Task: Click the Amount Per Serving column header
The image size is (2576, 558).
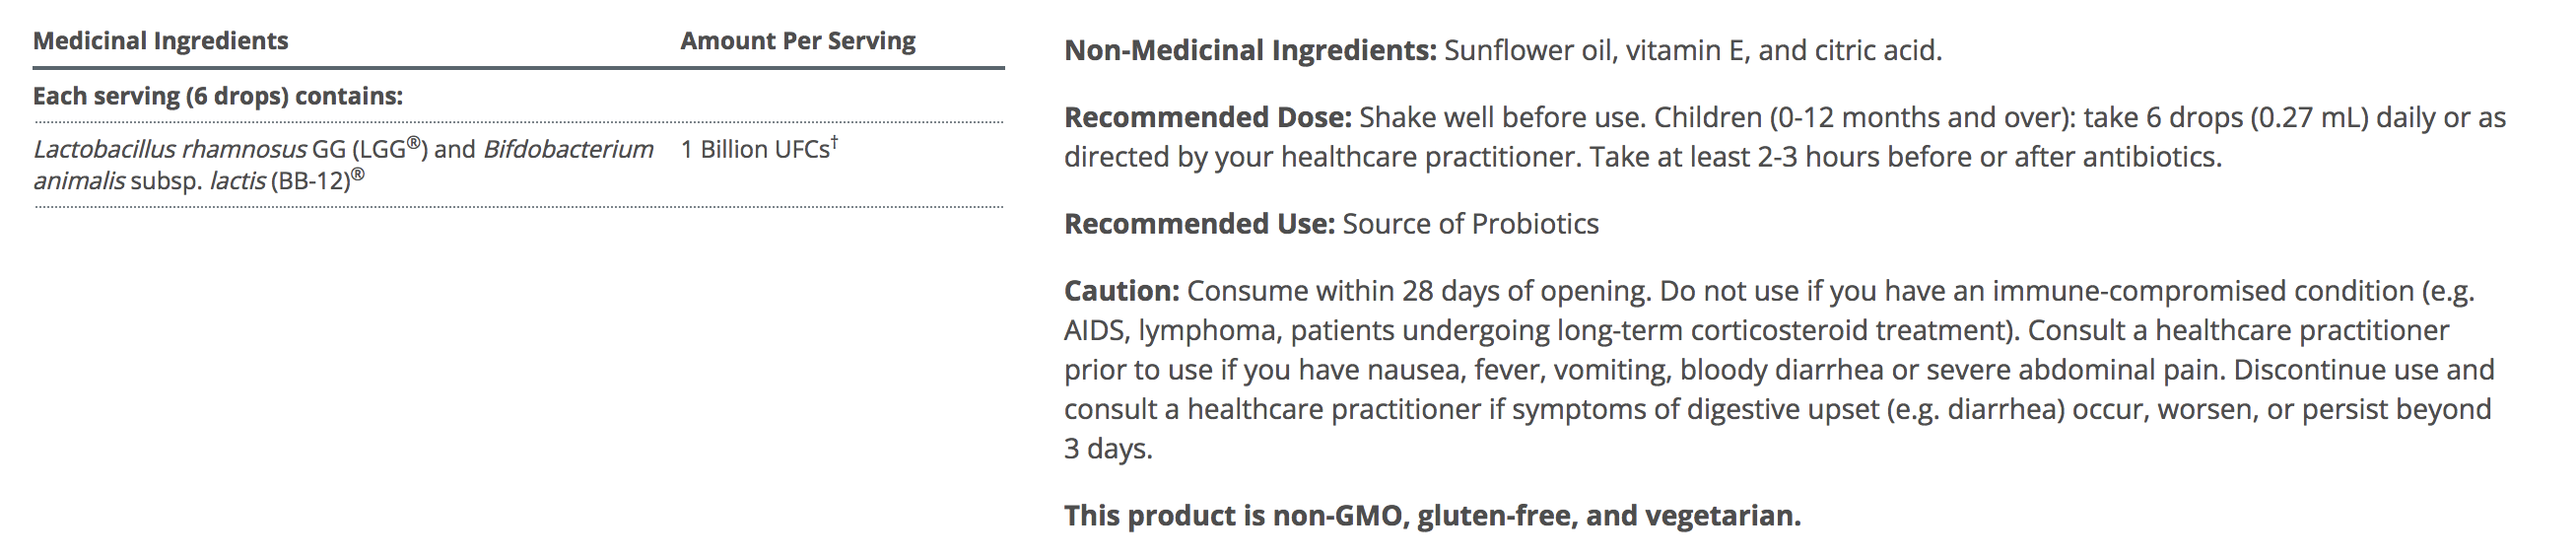Action: [x=797, y=41]
